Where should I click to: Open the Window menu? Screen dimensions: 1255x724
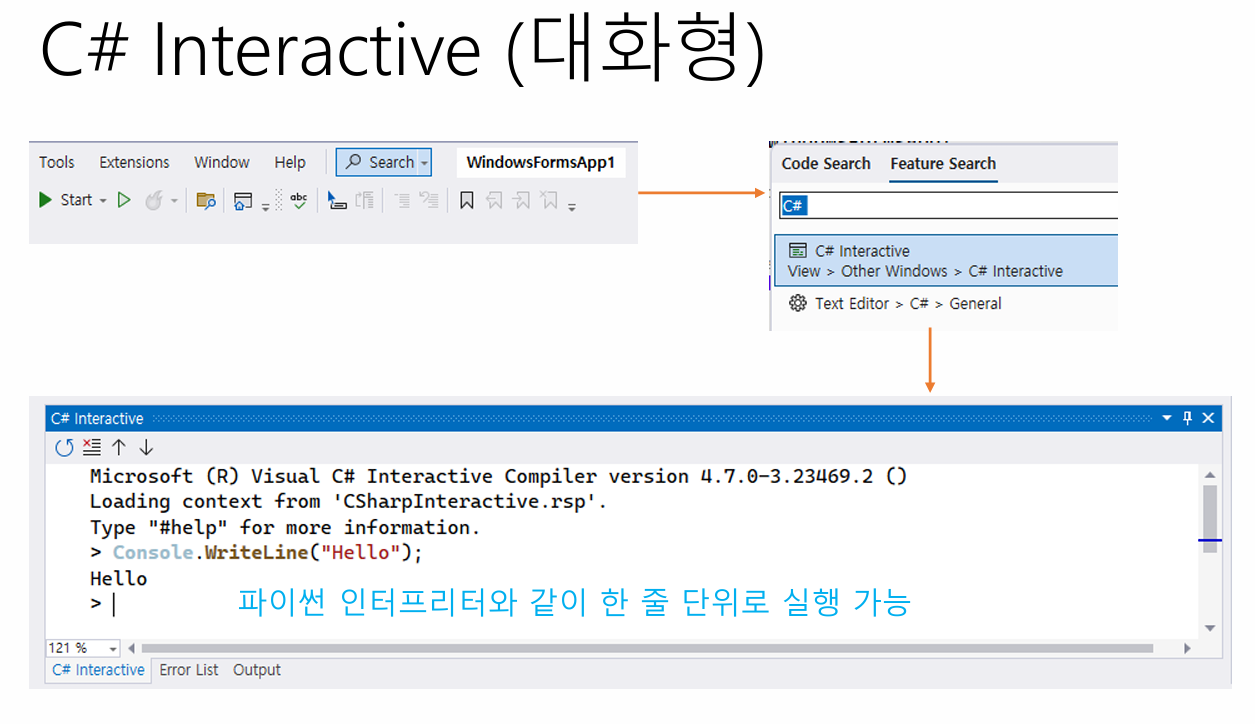click(x=222, y=162)
